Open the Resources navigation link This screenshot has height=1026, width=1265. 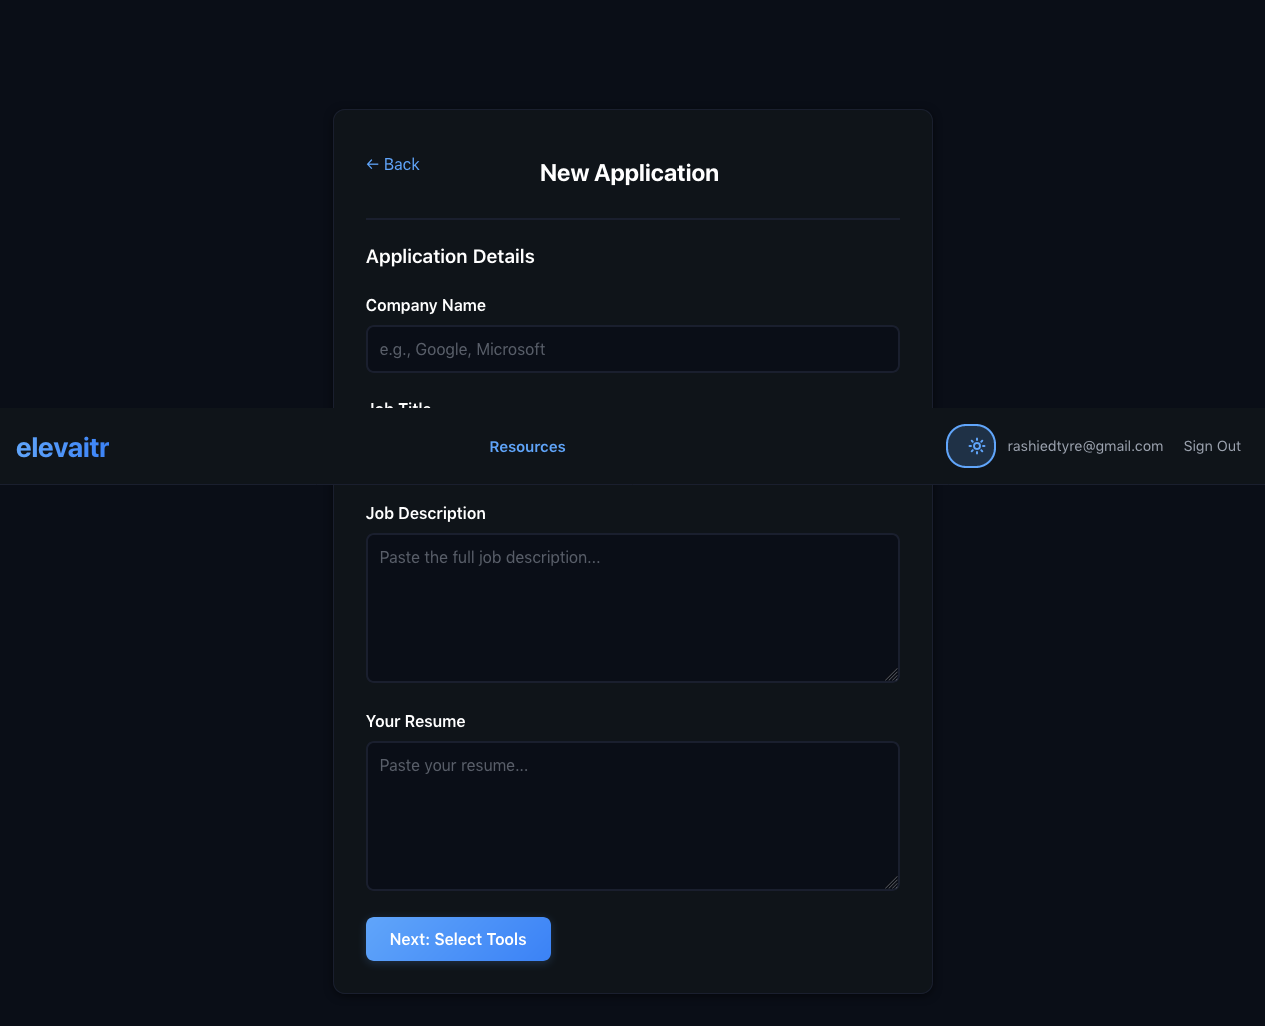527,447
